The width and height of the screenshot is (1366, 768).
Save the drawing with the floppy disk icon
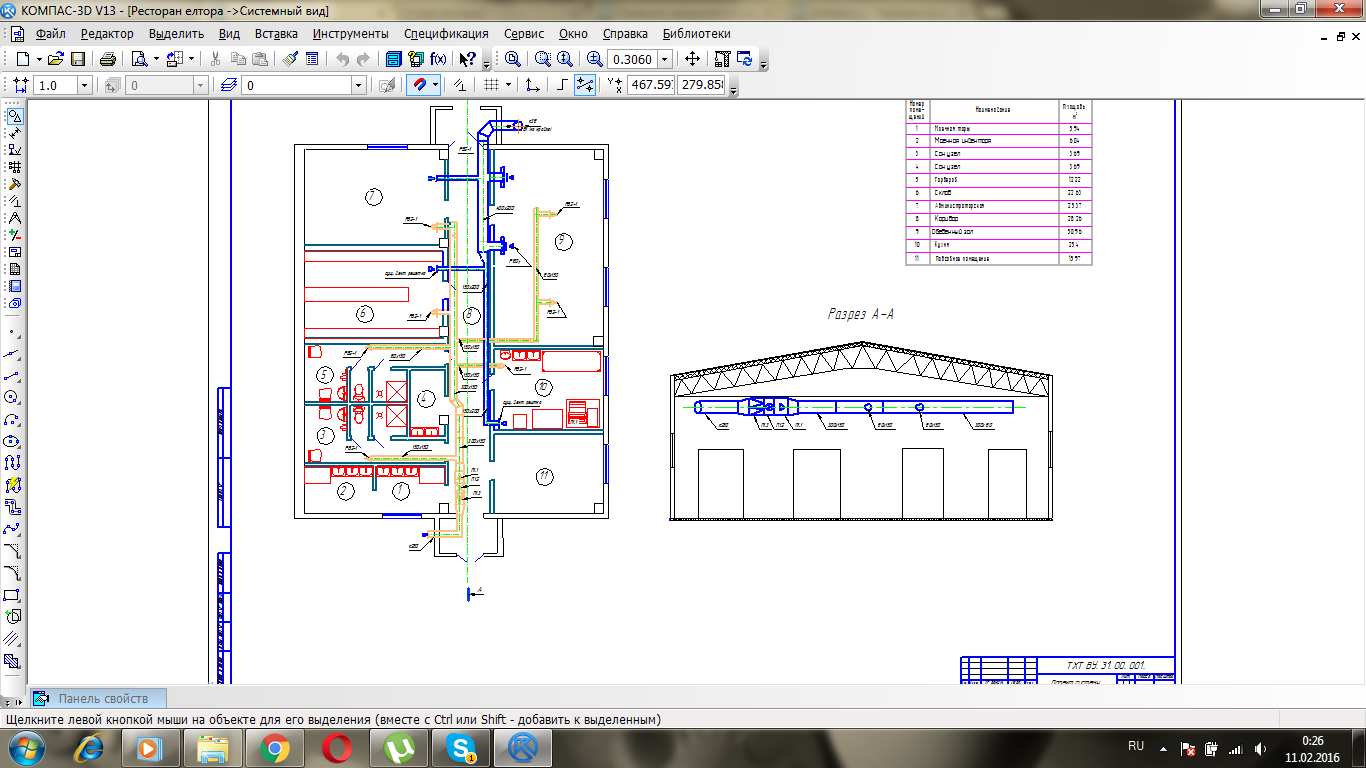point(78,59)
